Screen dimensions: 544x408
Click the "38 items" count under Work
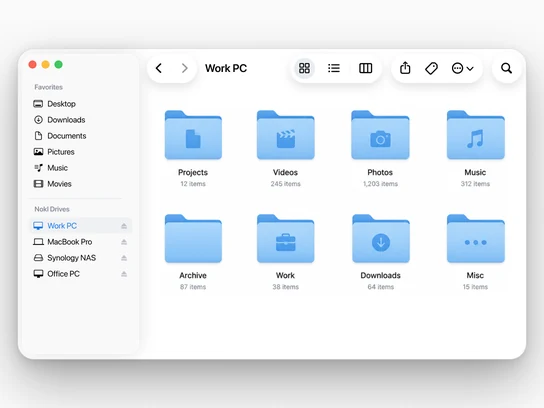(286, 287)
